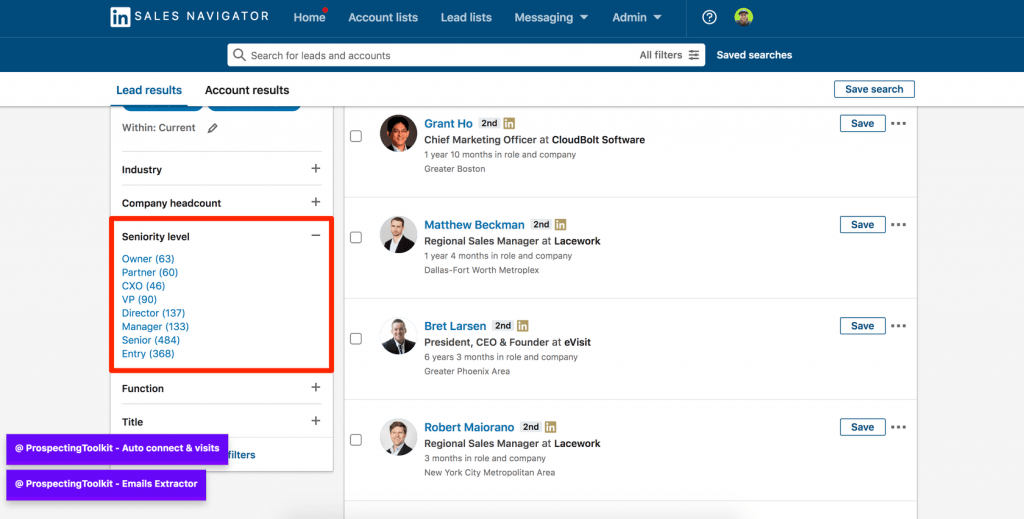
Task: Filter by VP (90) seniority
Action: (x=139, y=300)
